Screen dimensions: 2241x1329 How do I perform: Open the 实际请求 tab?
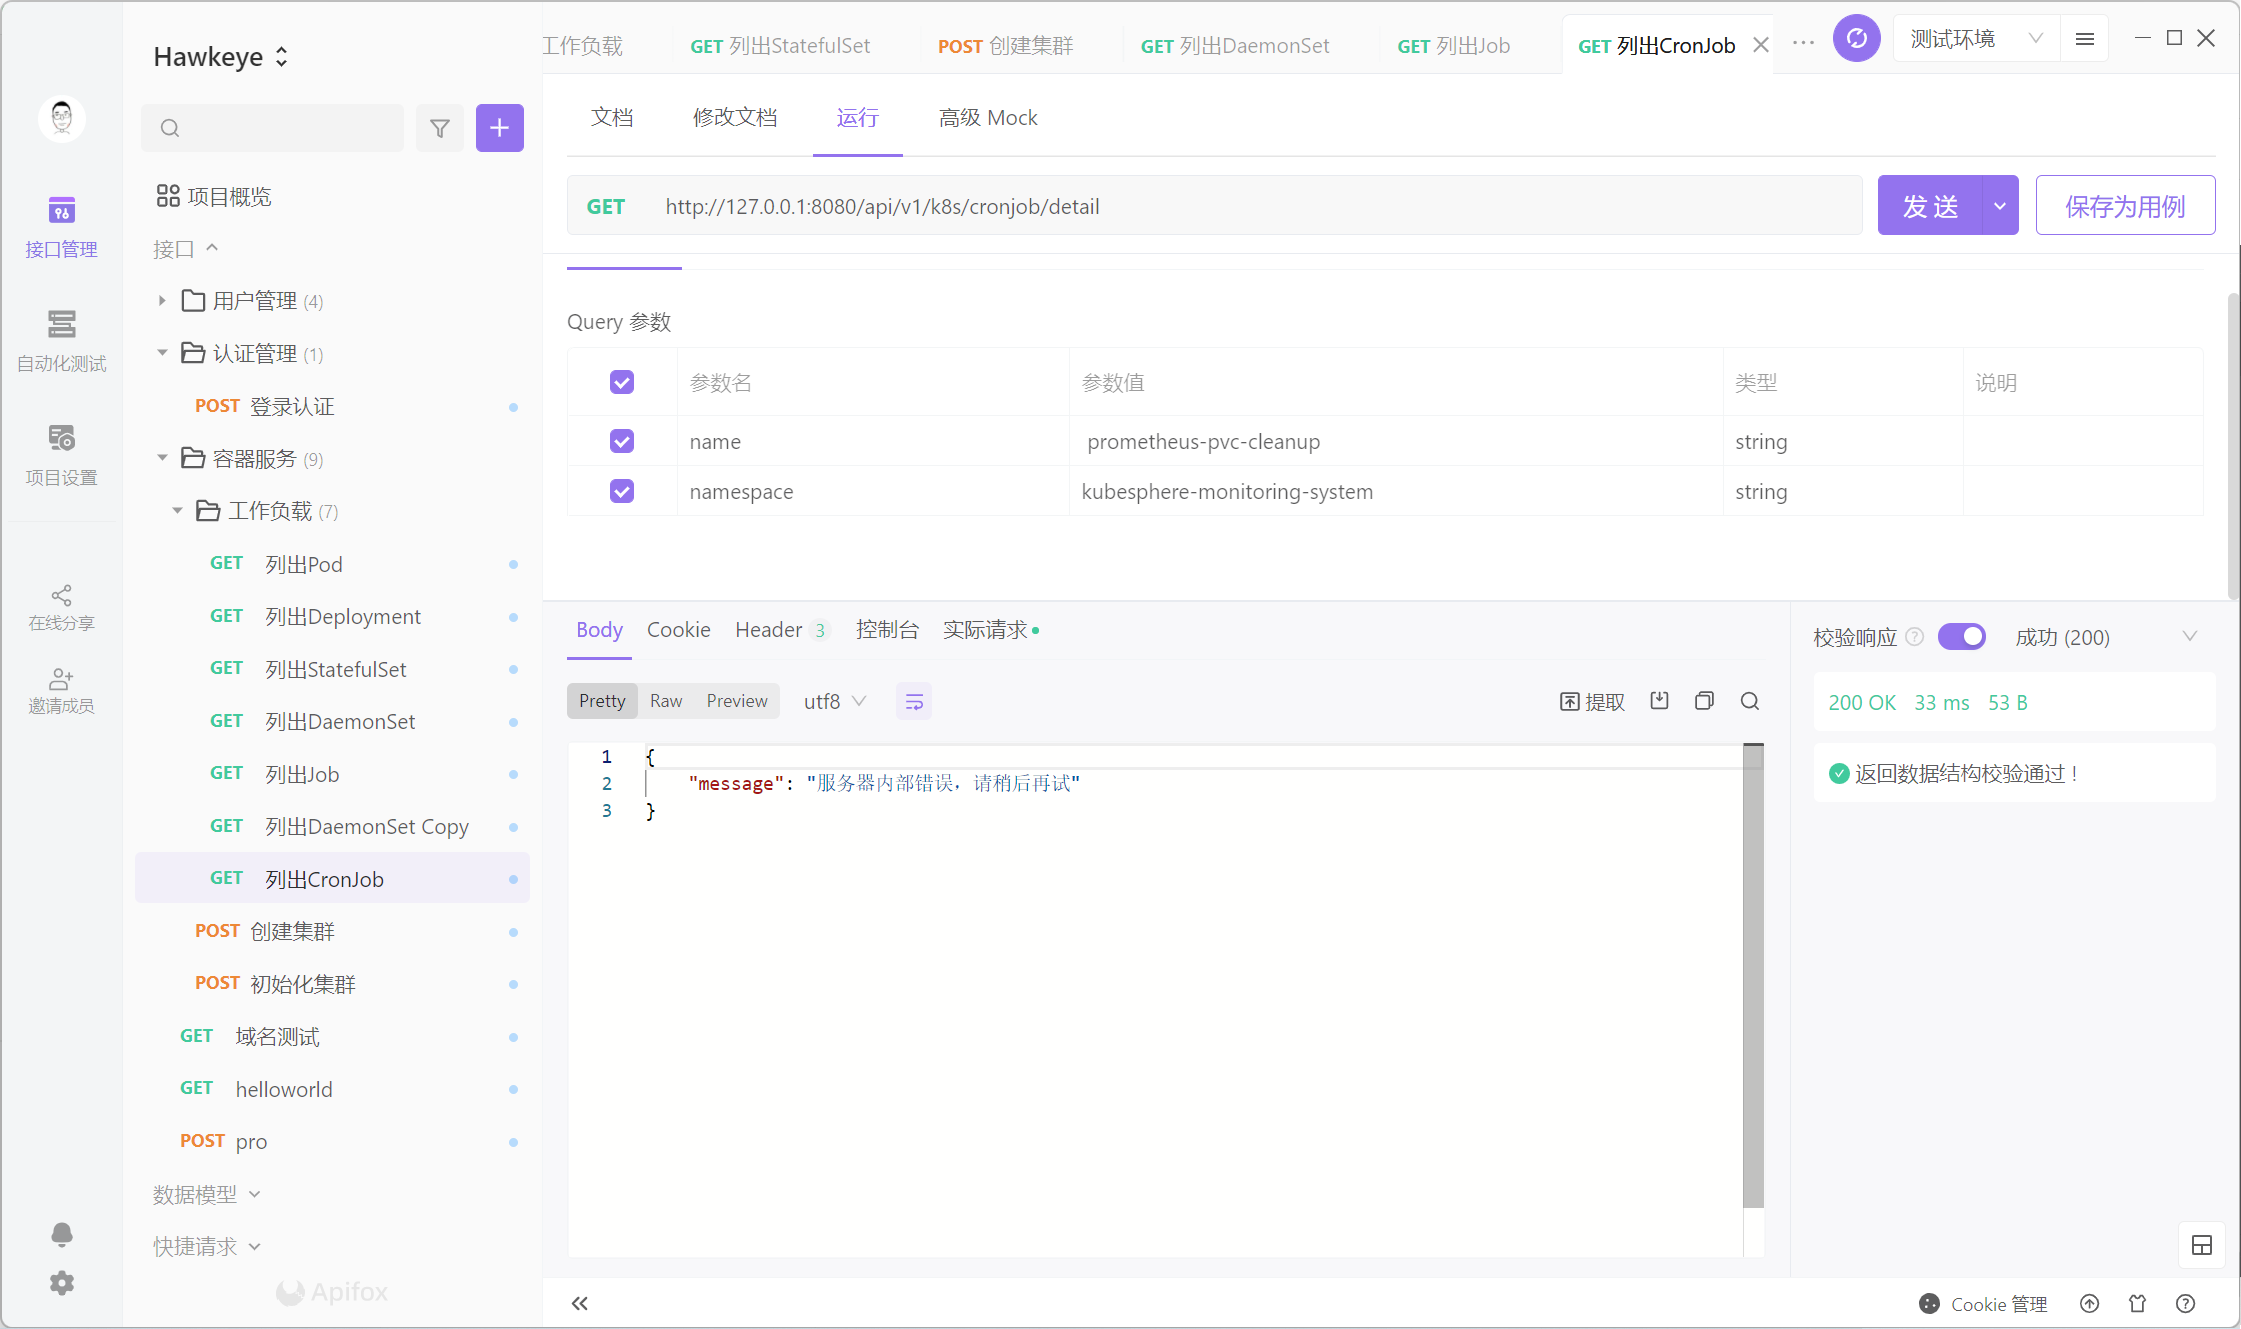[x=991, y=630]
